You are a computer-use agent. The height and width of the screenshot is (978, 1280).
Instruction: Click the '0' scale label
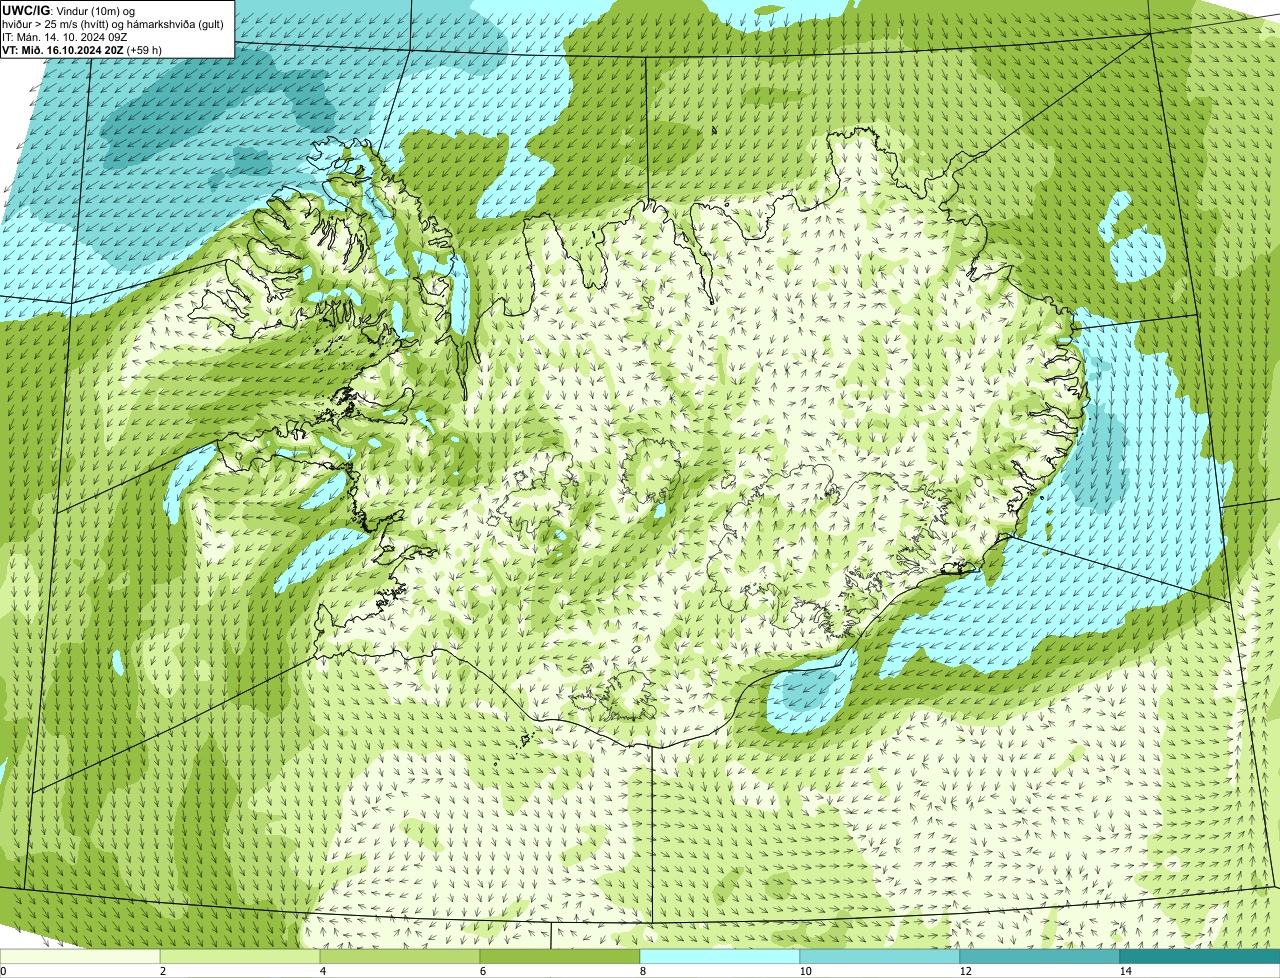click(3, 971)
